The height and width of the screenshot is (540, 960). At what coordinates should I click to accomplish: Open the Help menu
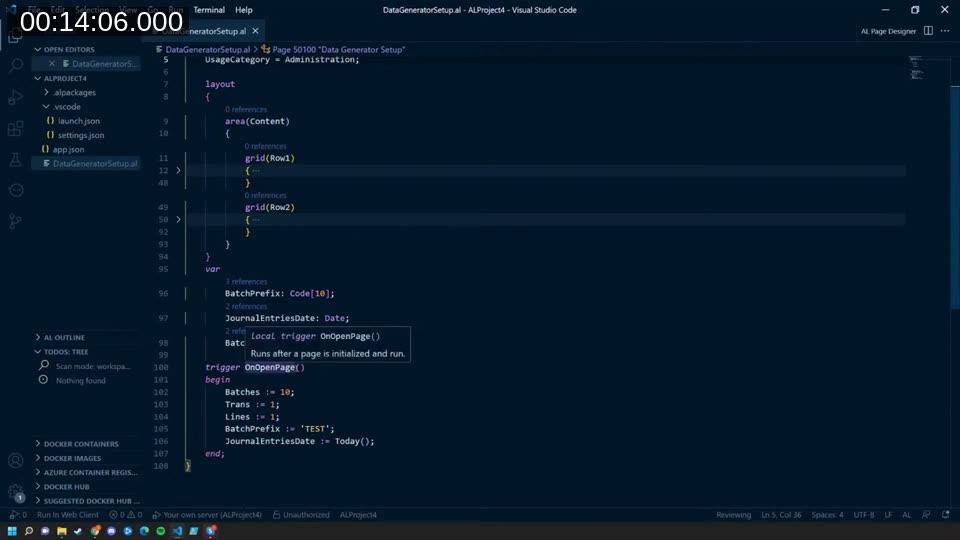click(x=244, y=10)
